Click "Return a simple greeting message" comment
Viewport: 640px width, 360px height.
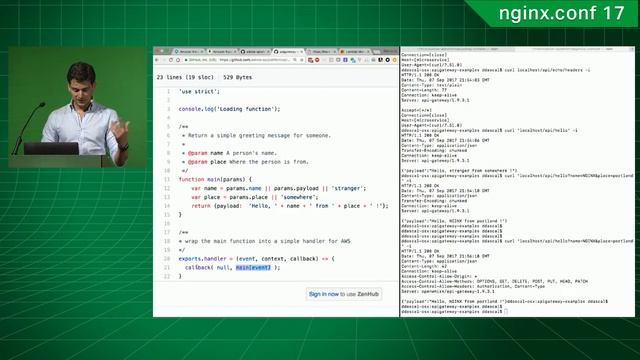pyautogui.click(x=260, y=135)
